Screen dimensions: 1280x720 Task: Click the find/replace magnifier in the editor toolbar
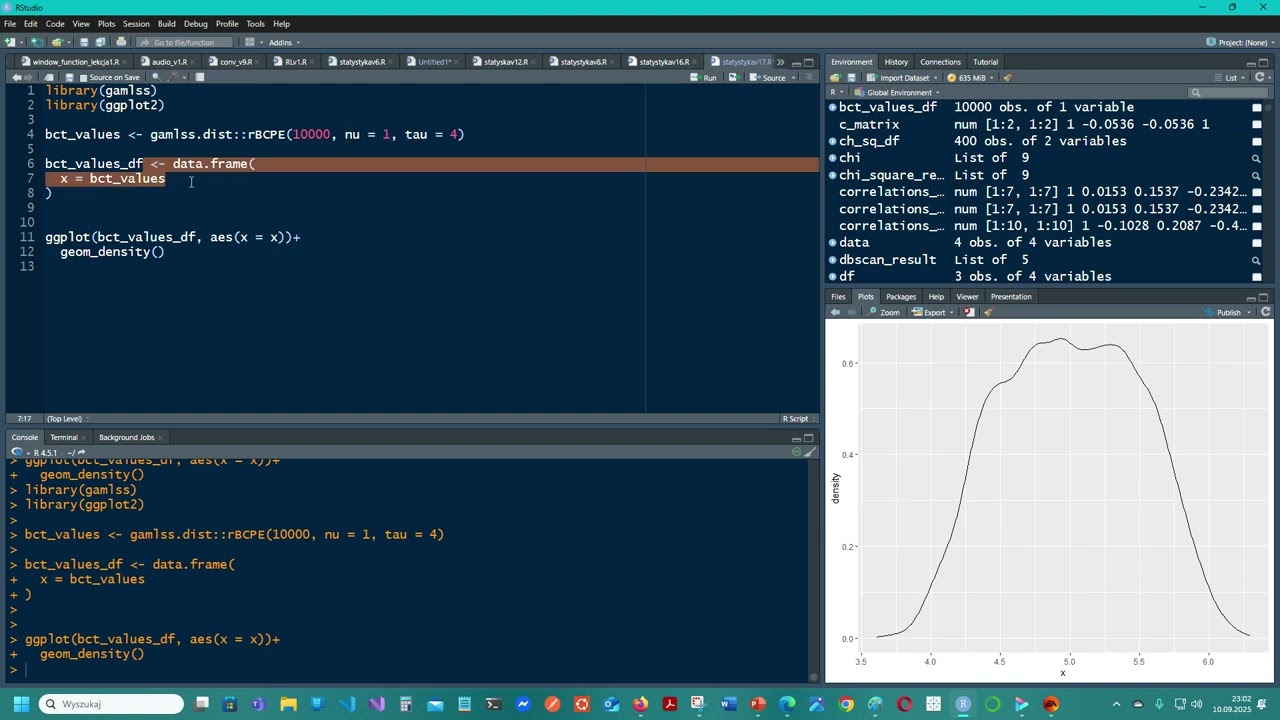click(x=155, y=78)
